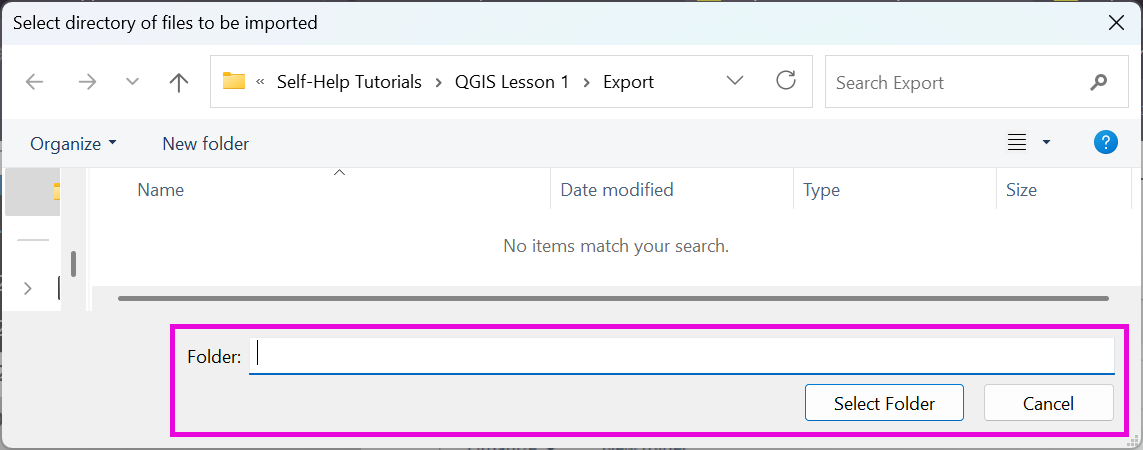This screenshot has height=450, width=1143.
Task: Click the Back navigation arrow
Action: (x=35, y=83)
